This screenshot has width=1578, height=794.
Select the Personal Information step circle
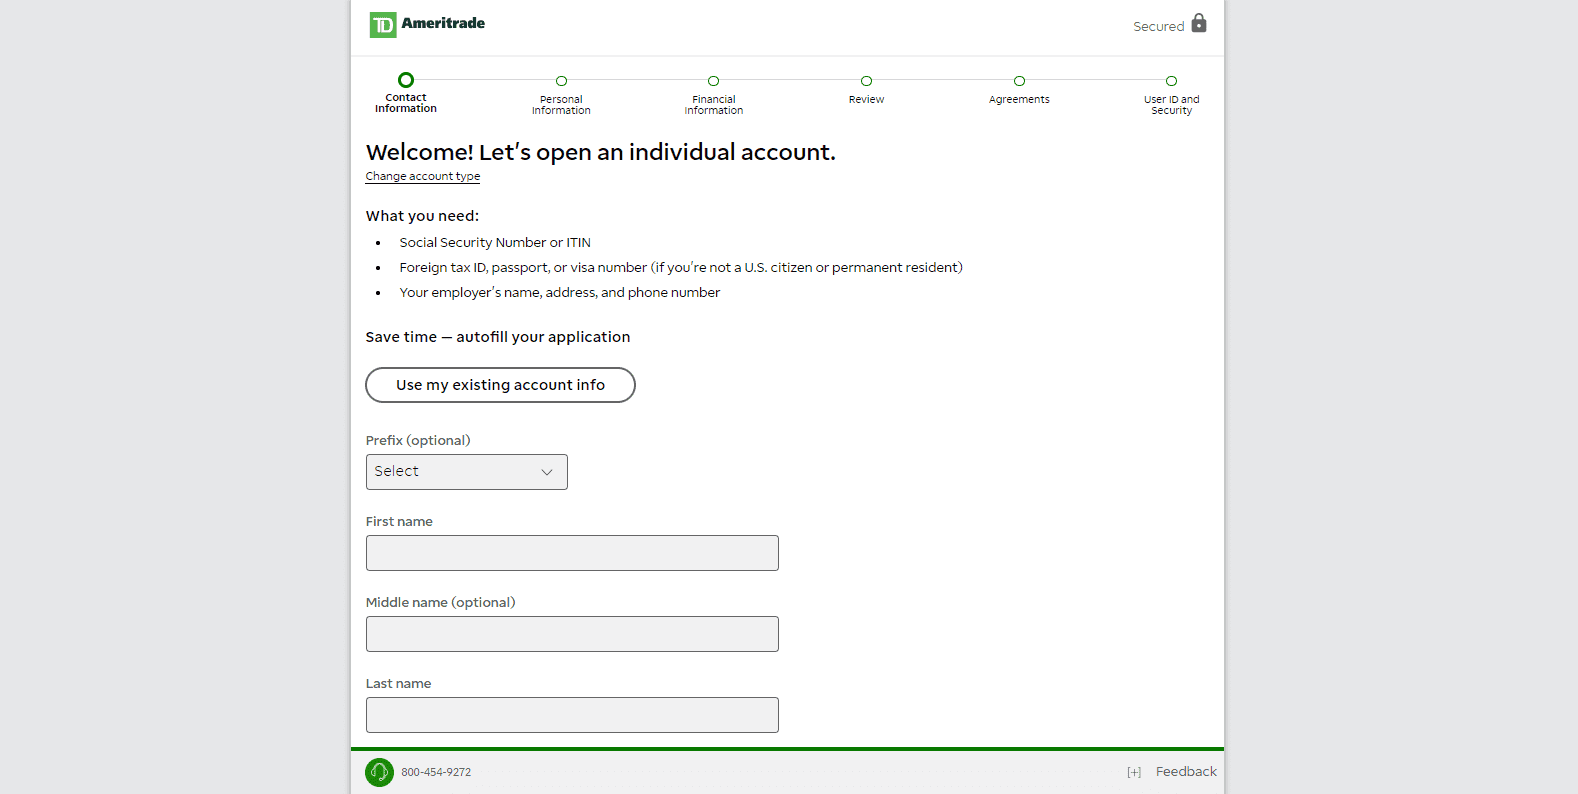[561, 81]
